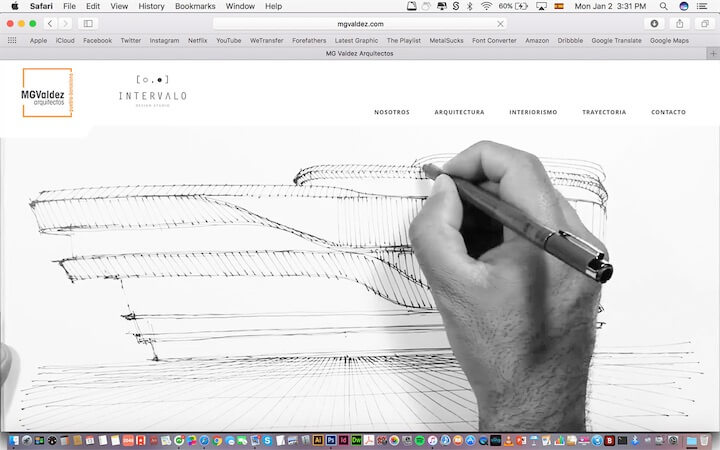Toggle the Safari sidebar button
The image size is (720, 450).
pyautogui.click(x=88, y=23)
